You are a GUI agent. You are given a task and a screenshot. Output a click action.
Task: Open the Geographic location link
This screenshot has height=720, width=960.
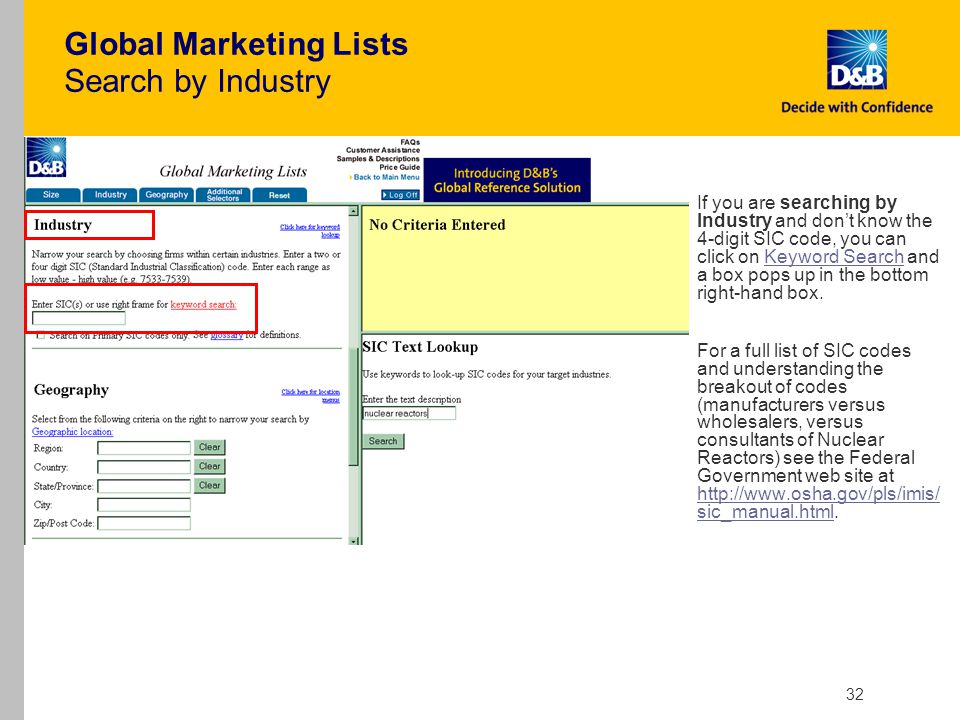tap(72, 432)
